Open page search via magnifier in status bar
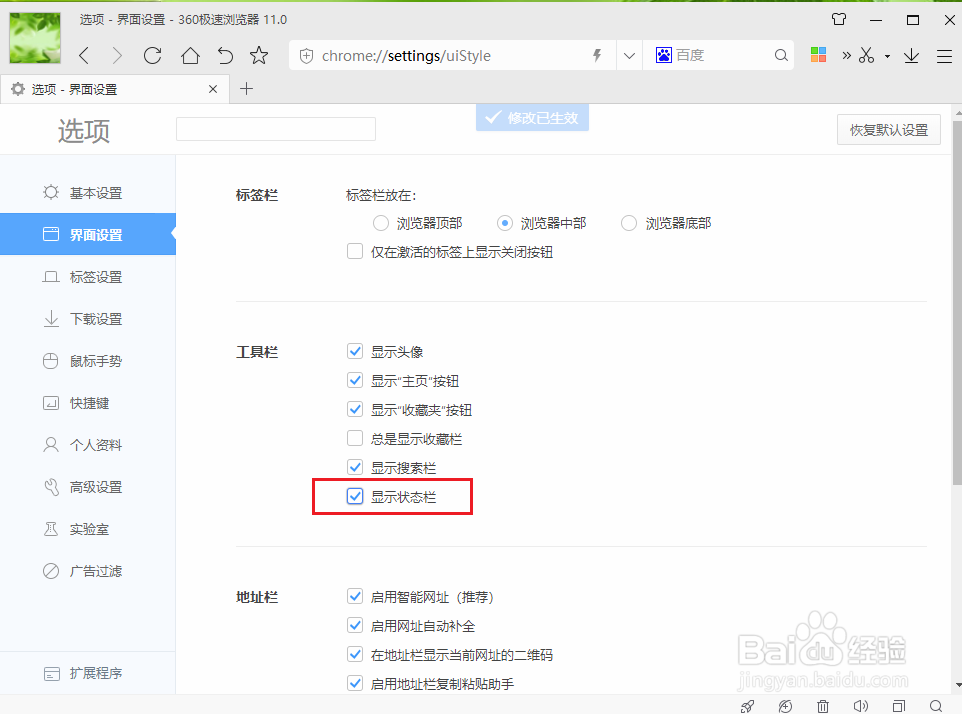The width and height of the screenshot is (962, 714). click(x=936, y=705)
